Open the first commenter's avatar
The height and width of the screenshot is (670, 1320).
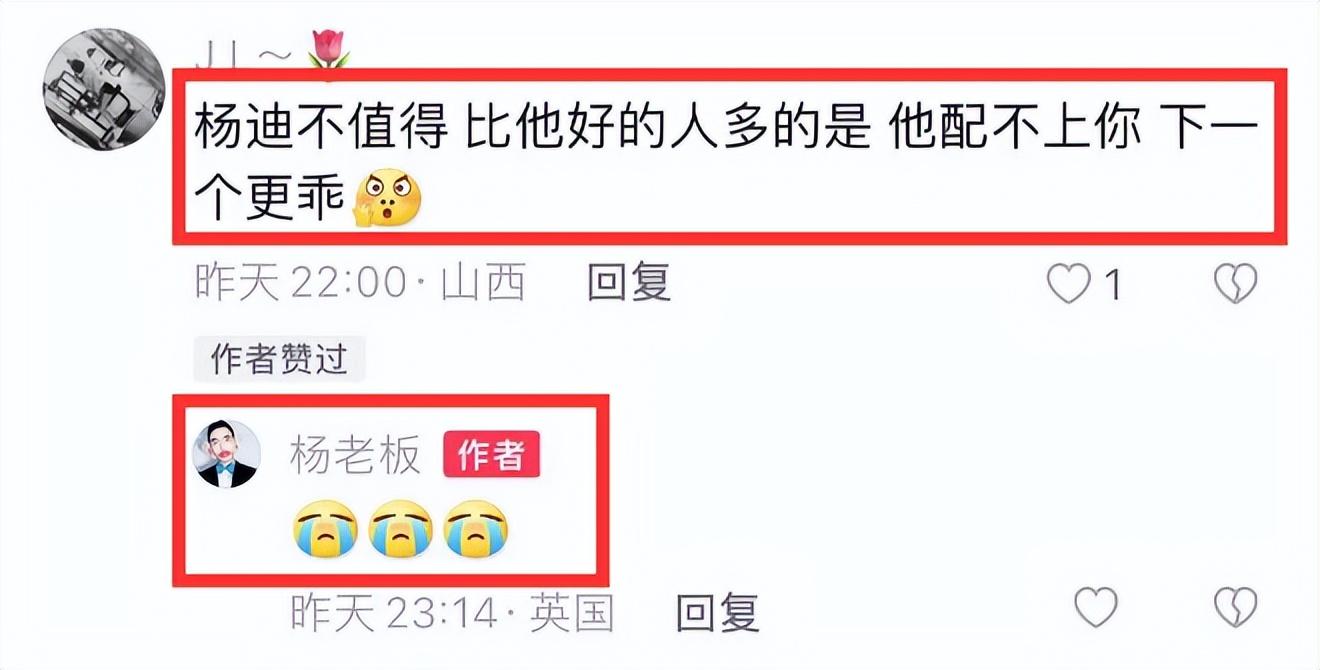click(x=104, y=89)
